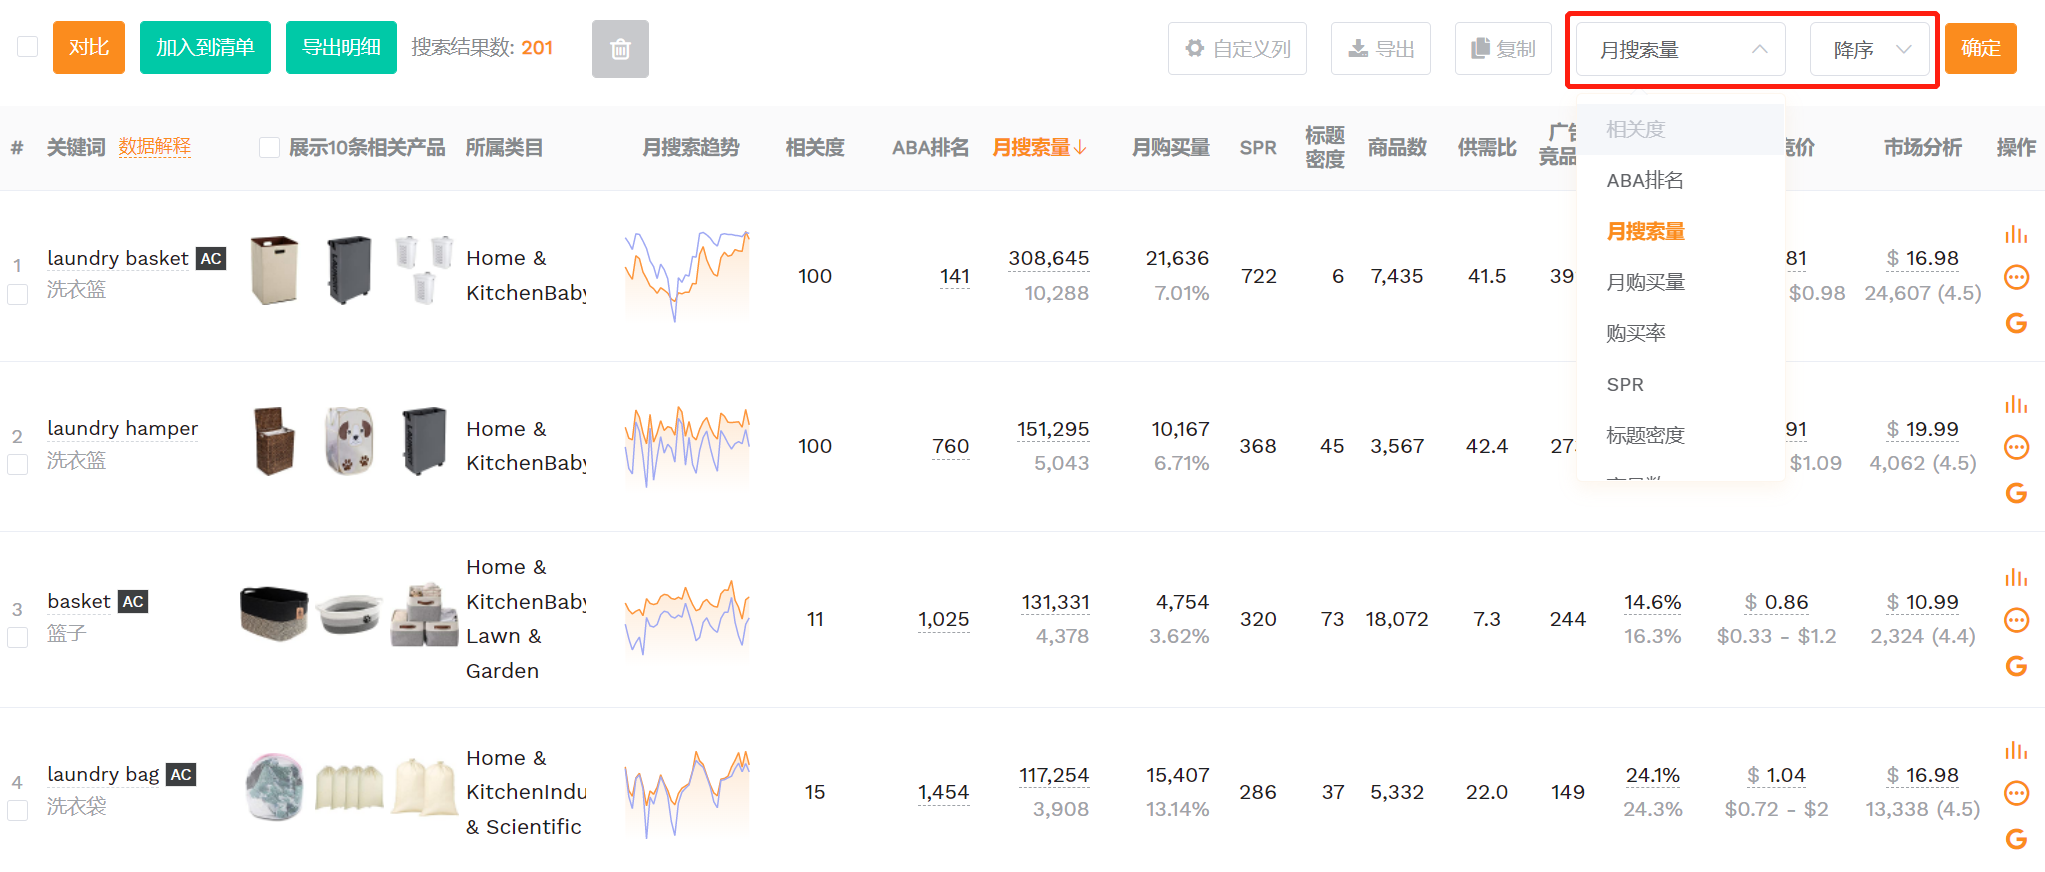The width and height of the screenshot is (2045, 872).
Task: Select 月搜索量 option in dropdown list
Action: point(1681,231)
